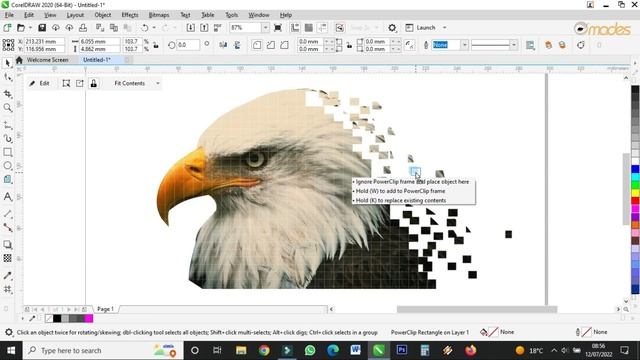This screenshot has height=360, width=640.
Task: Select the Pick tool in toolbox
Action: [7, 63]
